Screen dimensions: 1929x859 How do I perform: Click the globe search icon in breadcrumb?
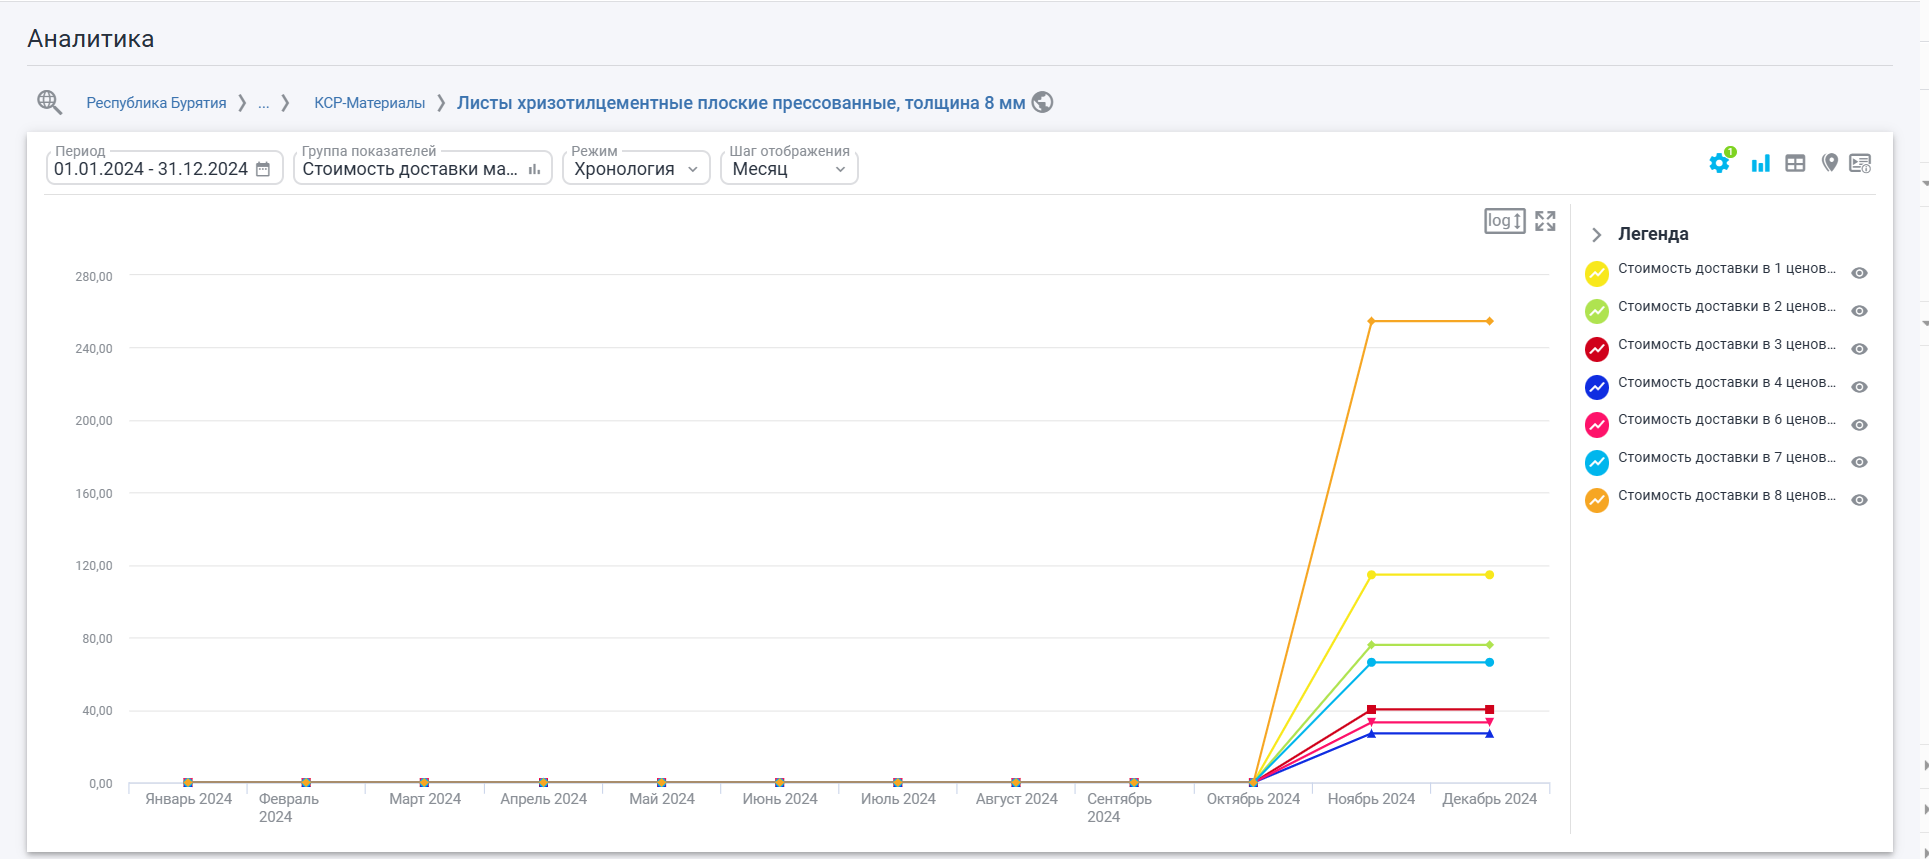(50, 102)
